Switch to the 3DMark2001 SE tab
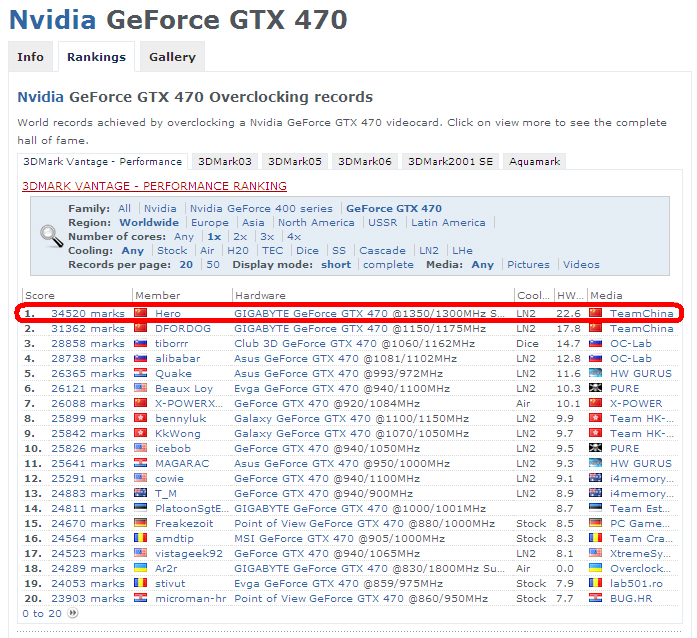Screen dimensions: 697x638 (450, 161)
